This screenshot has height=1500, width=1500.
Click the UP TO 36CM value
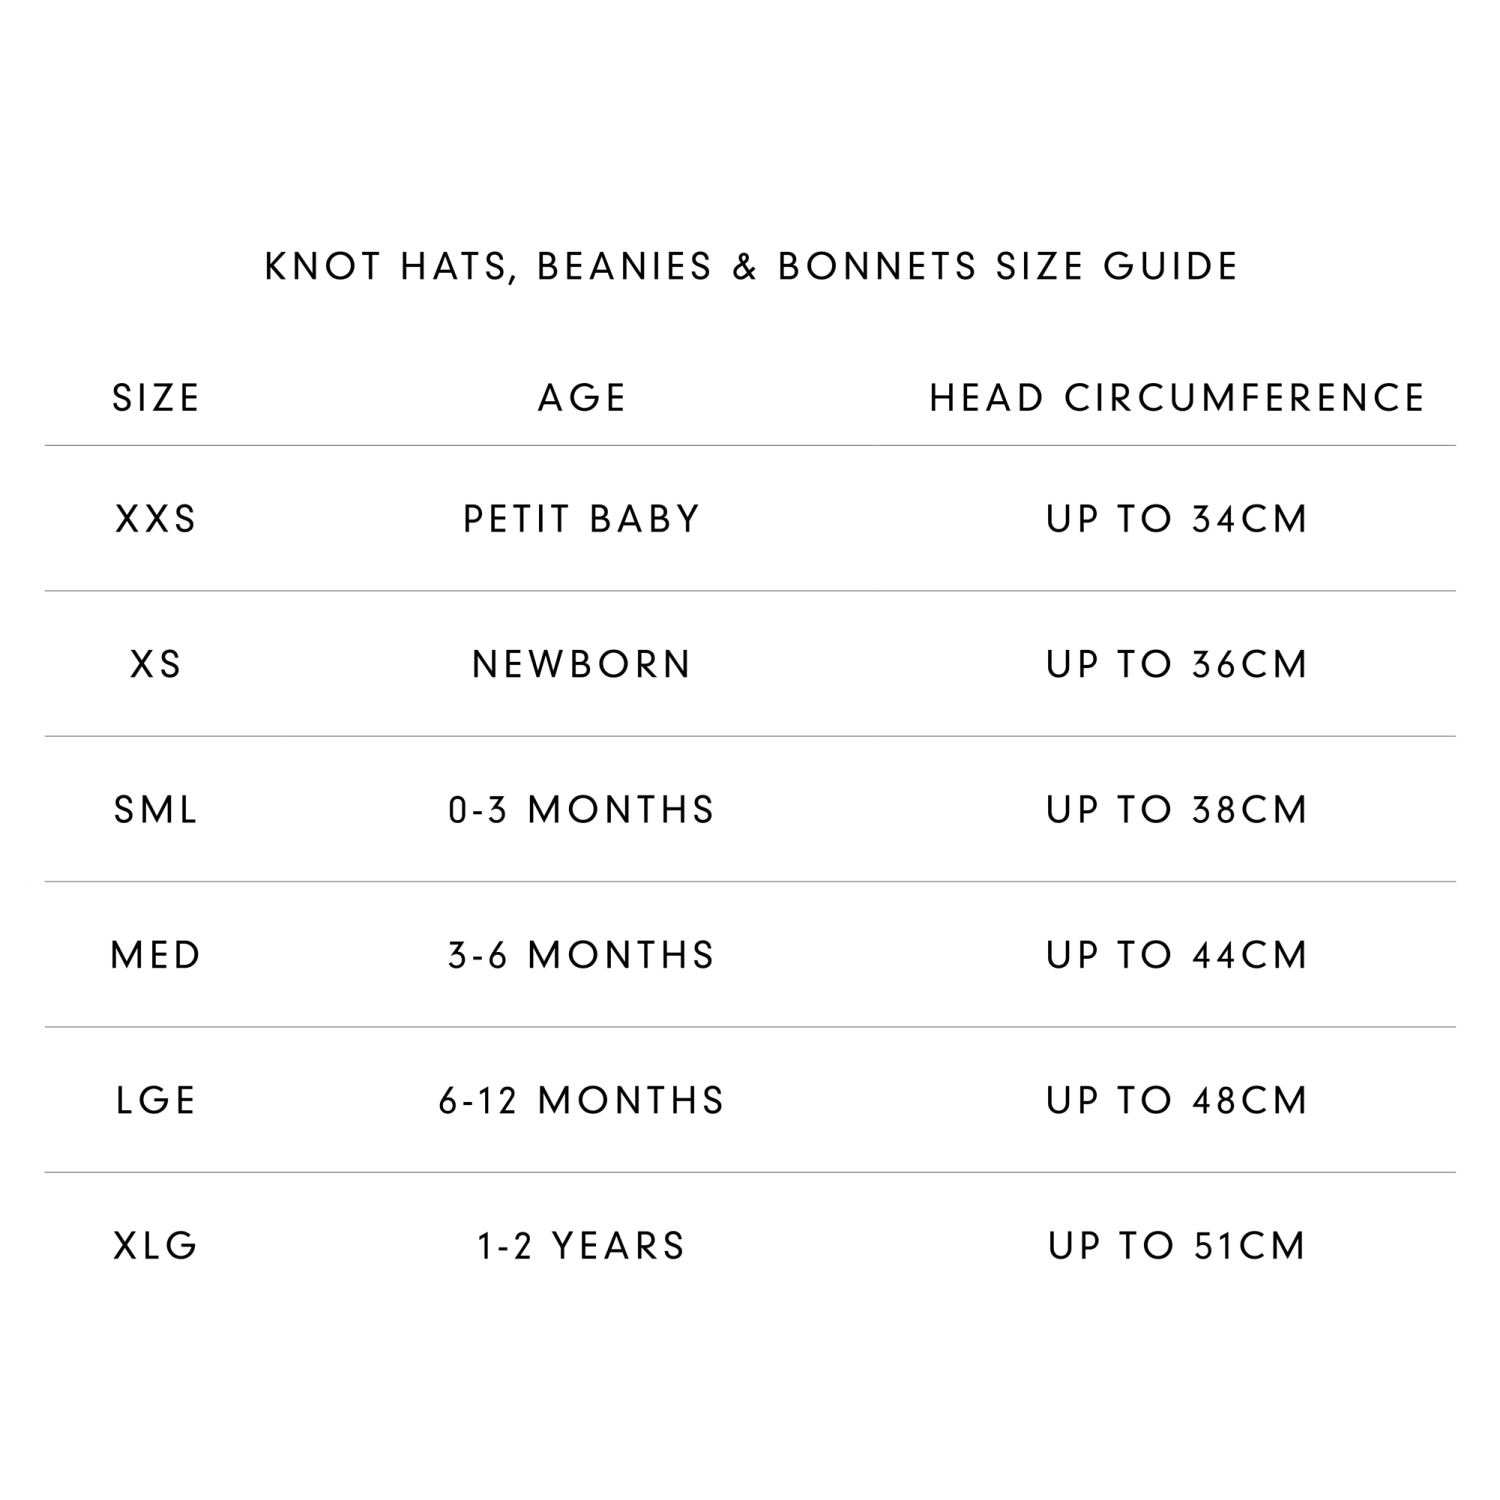point(1177,664)
